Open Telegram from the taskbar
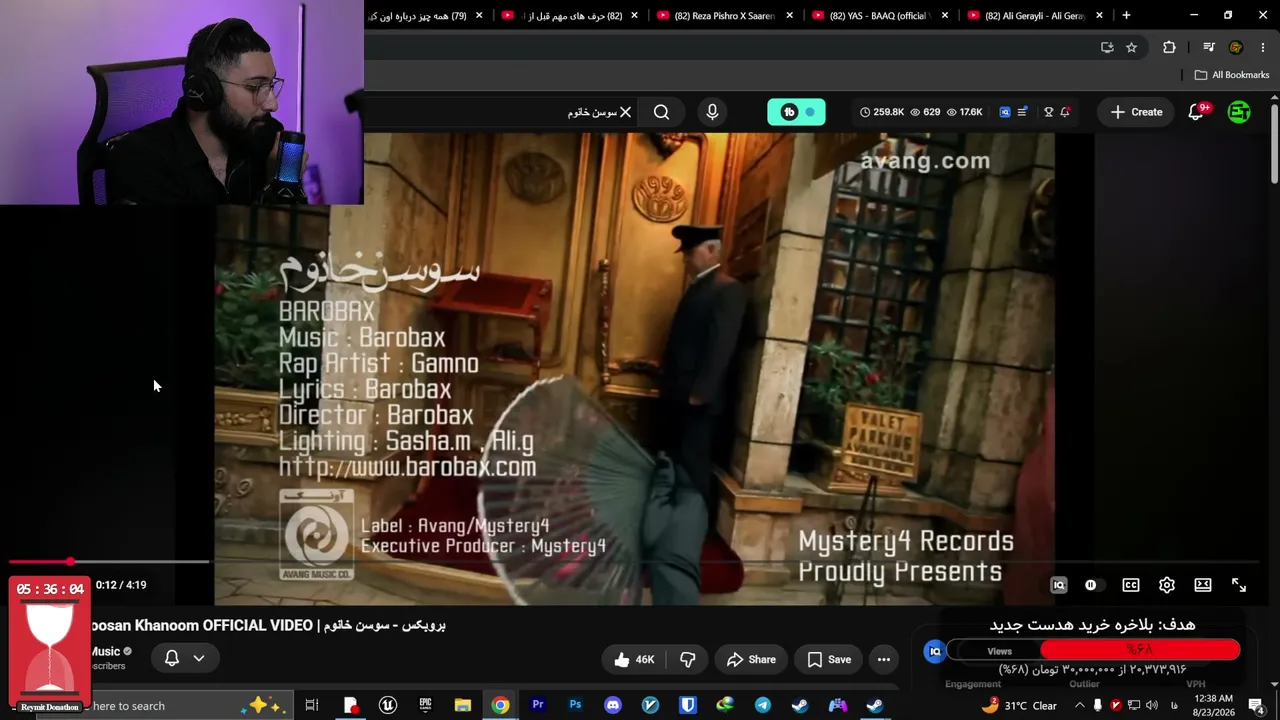 click(763, 705)
